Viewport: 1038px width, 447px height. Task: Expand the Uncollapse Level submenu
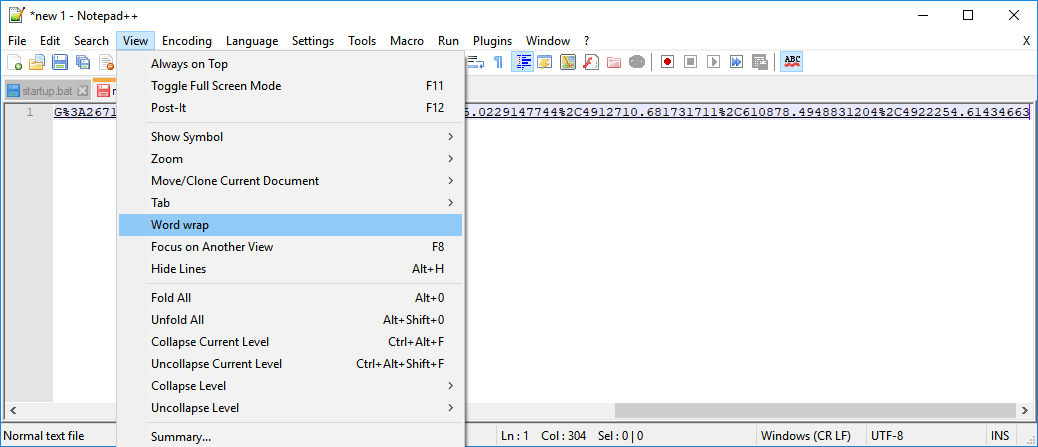tap(291, 408)
